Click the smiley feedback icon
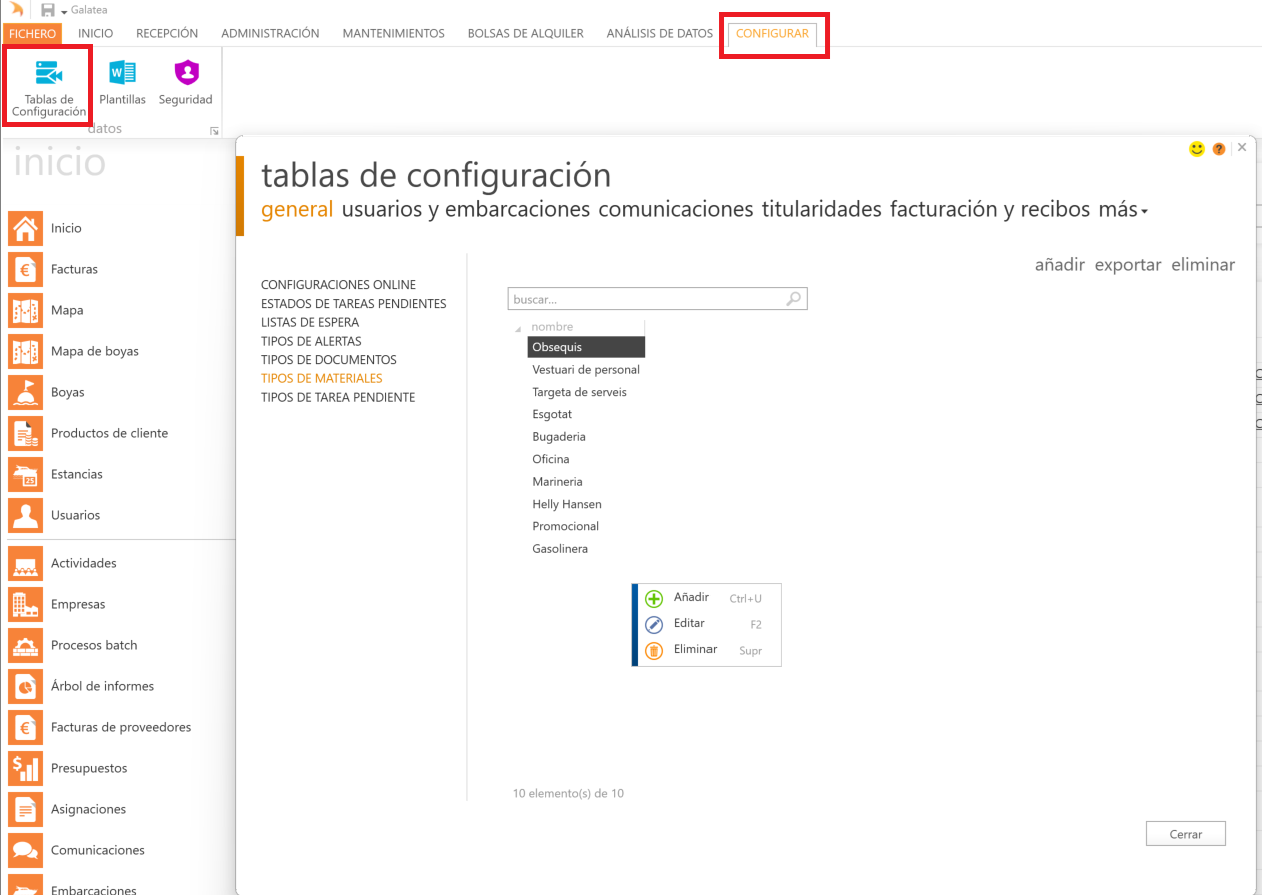The height and width of the screenshot is (895, 1262). [x=1196, y=149]
